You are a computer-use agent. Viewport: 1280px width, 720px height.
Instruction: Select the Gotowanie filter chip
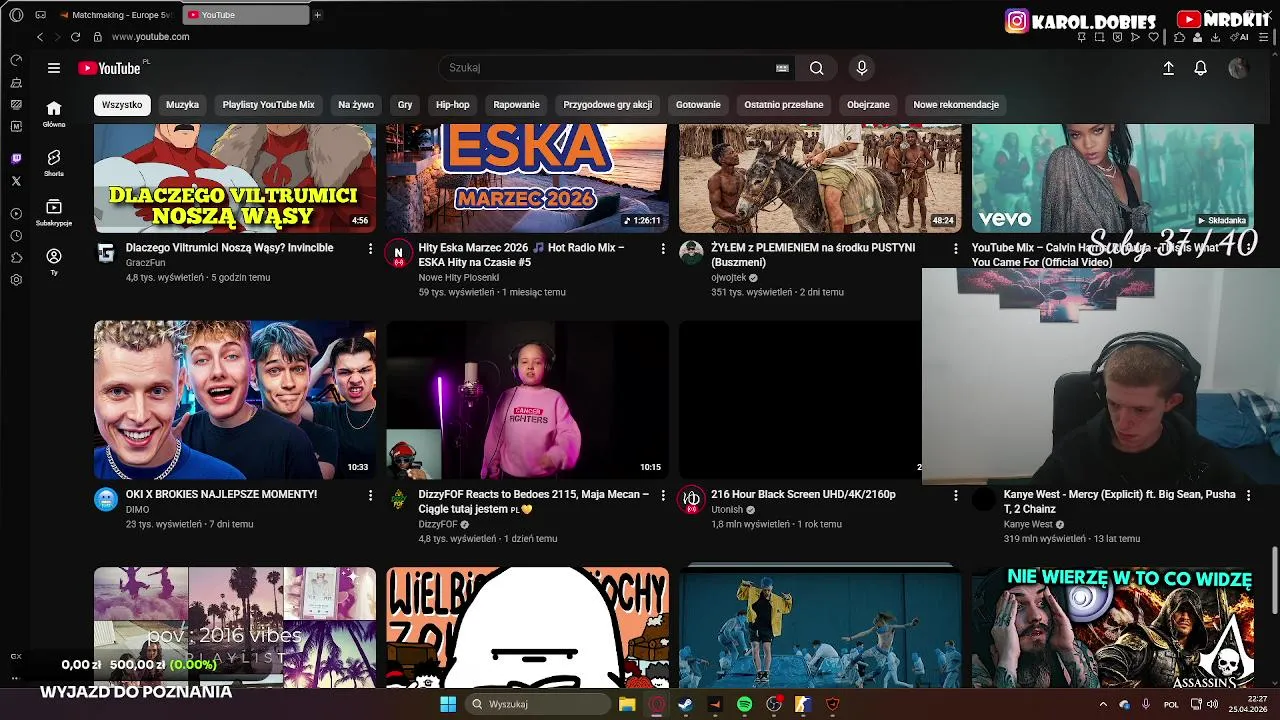point(698,105)
